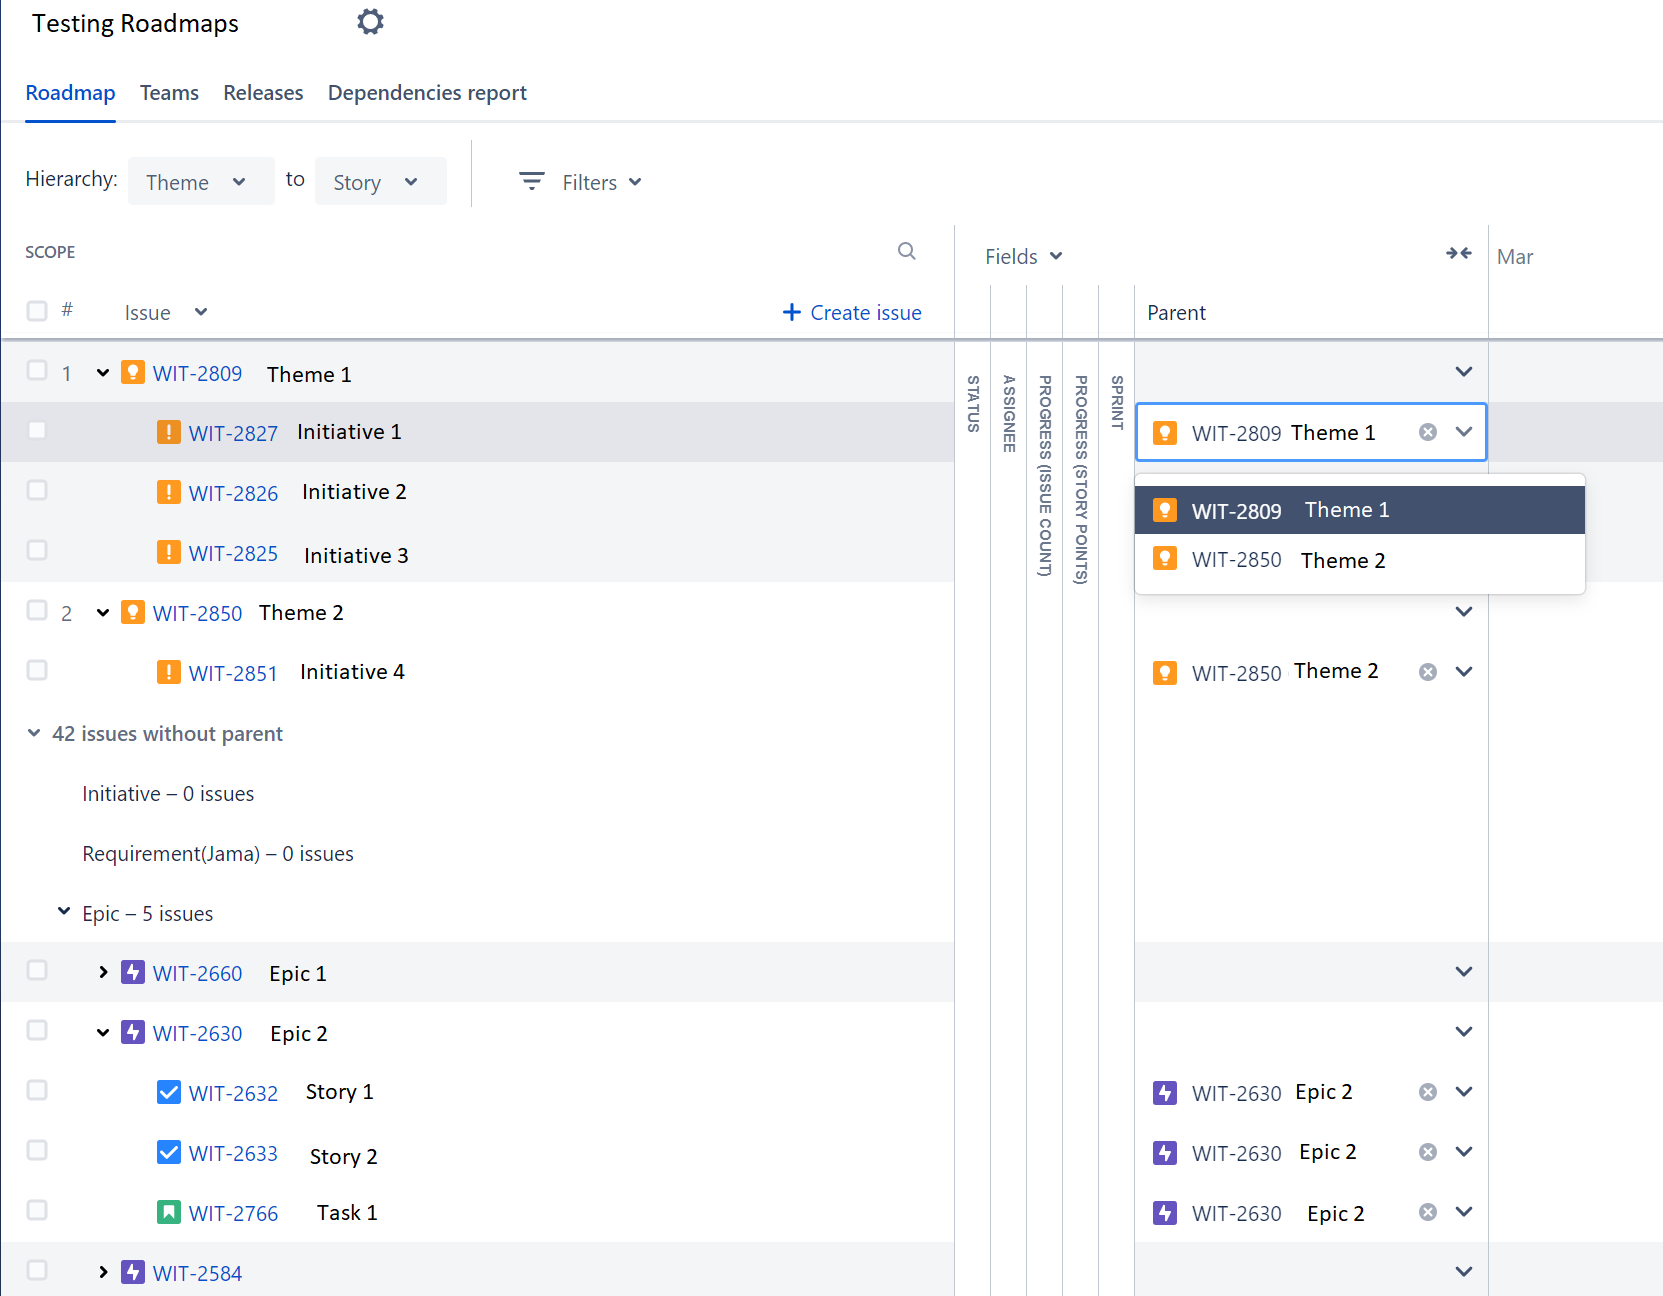Click the story icon of WIT-2632
1663x1296 pixels.
tap(169, 1092)
